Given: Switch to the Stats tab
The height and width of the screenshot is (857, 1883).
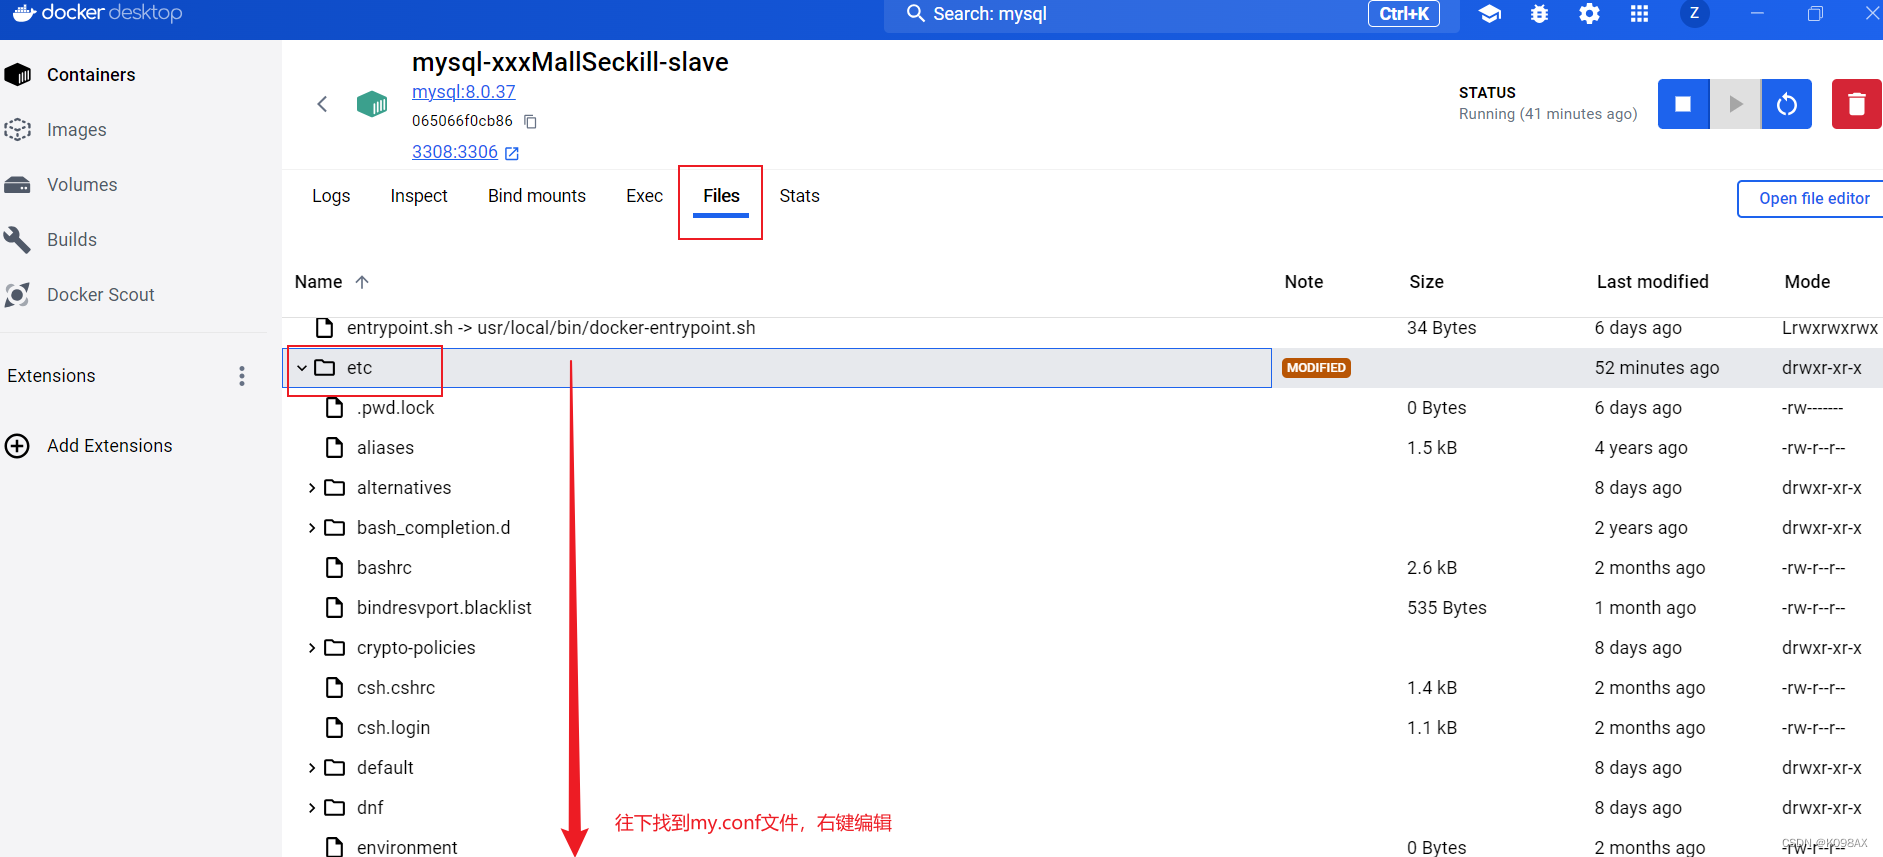Looking at the screenshot, I should (799, 196).
